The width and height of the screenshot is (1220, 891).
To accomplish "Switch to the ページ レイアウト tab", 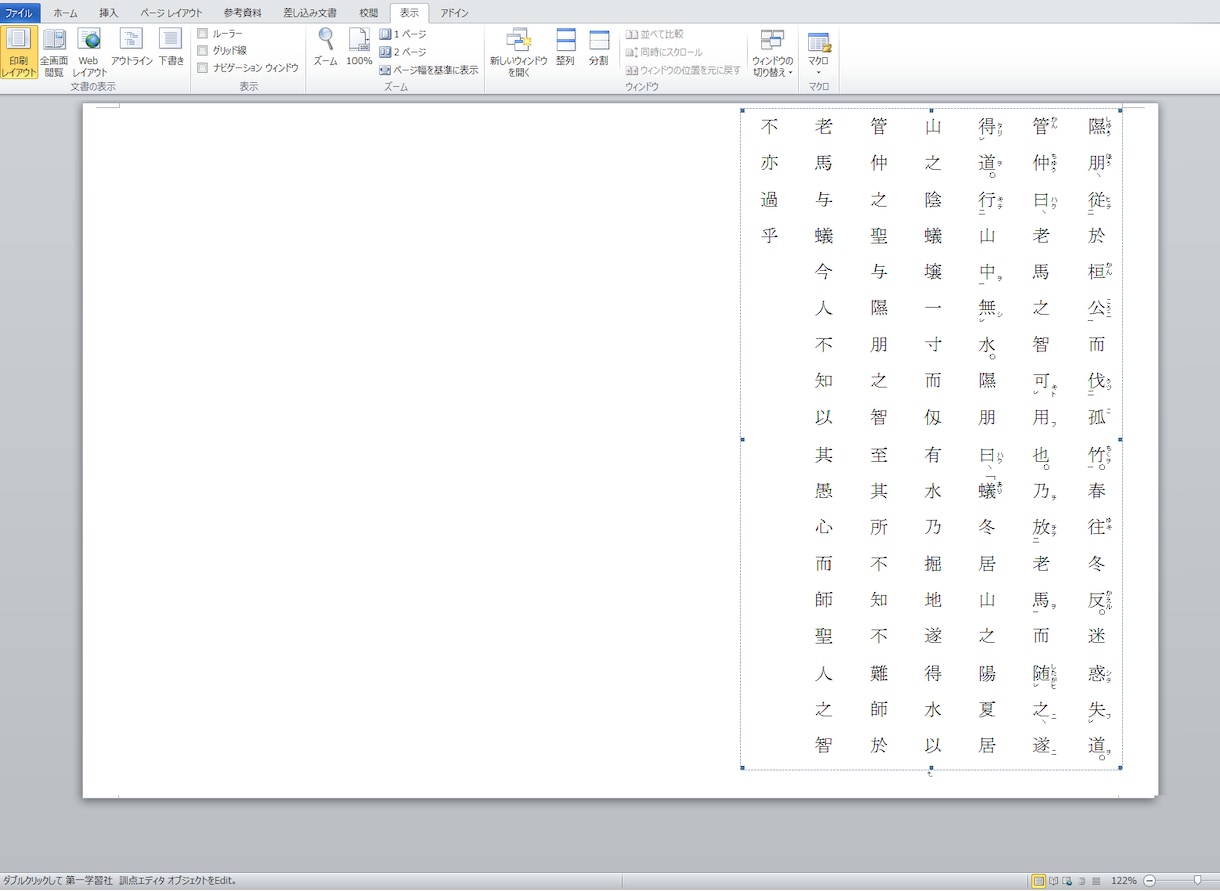I will [x=171, y=13].
